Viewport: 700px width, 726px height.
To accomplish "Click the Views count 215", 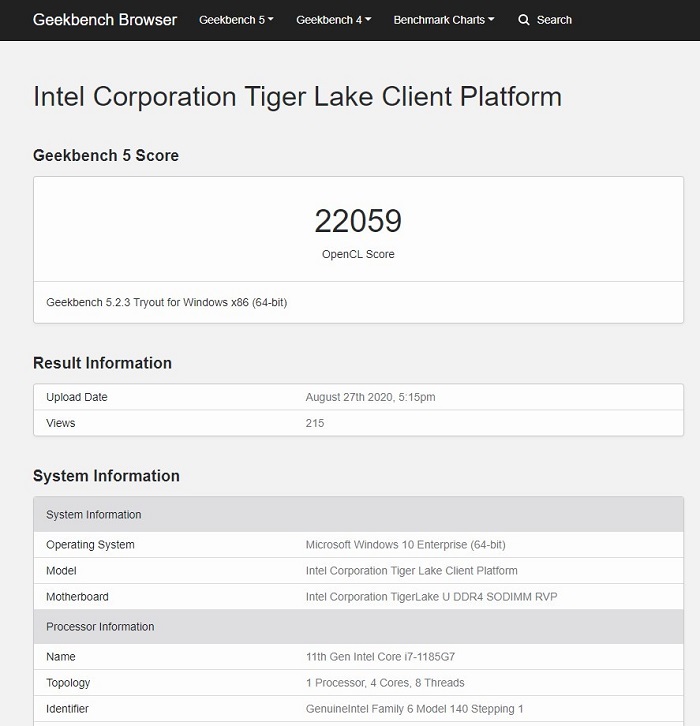I will [x=315, y=423].
